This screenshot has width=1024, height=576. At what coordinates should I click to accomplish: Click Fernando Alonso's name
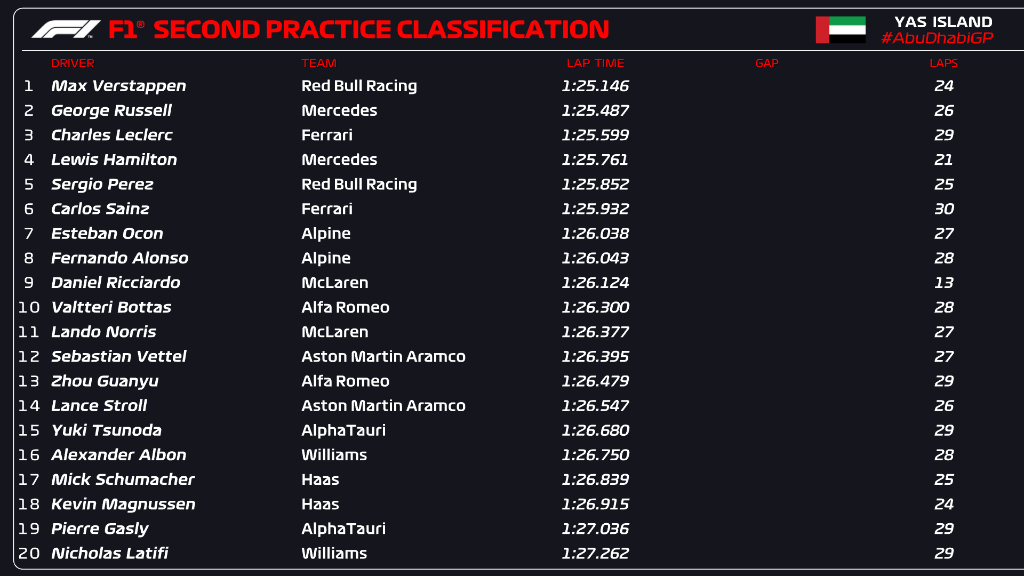(x=120, y=258)
